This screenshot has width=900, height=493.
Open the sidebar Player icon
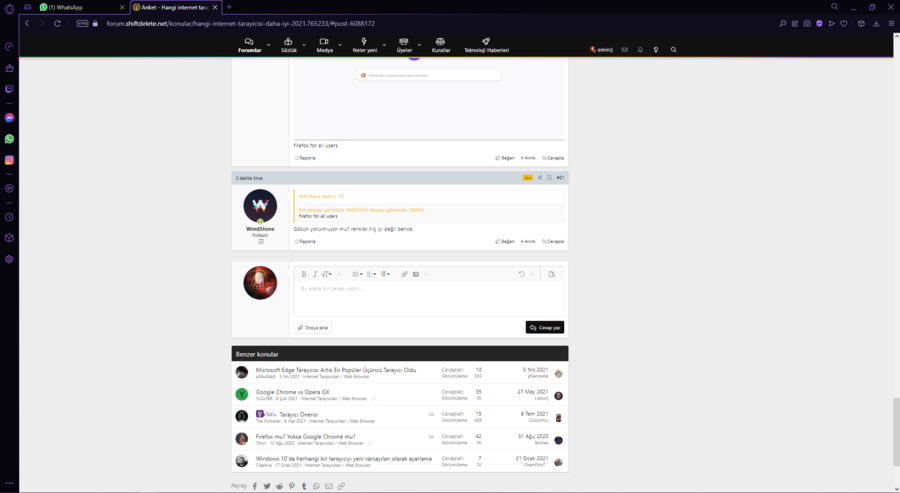pyautogui.click(x=9, y=188)
